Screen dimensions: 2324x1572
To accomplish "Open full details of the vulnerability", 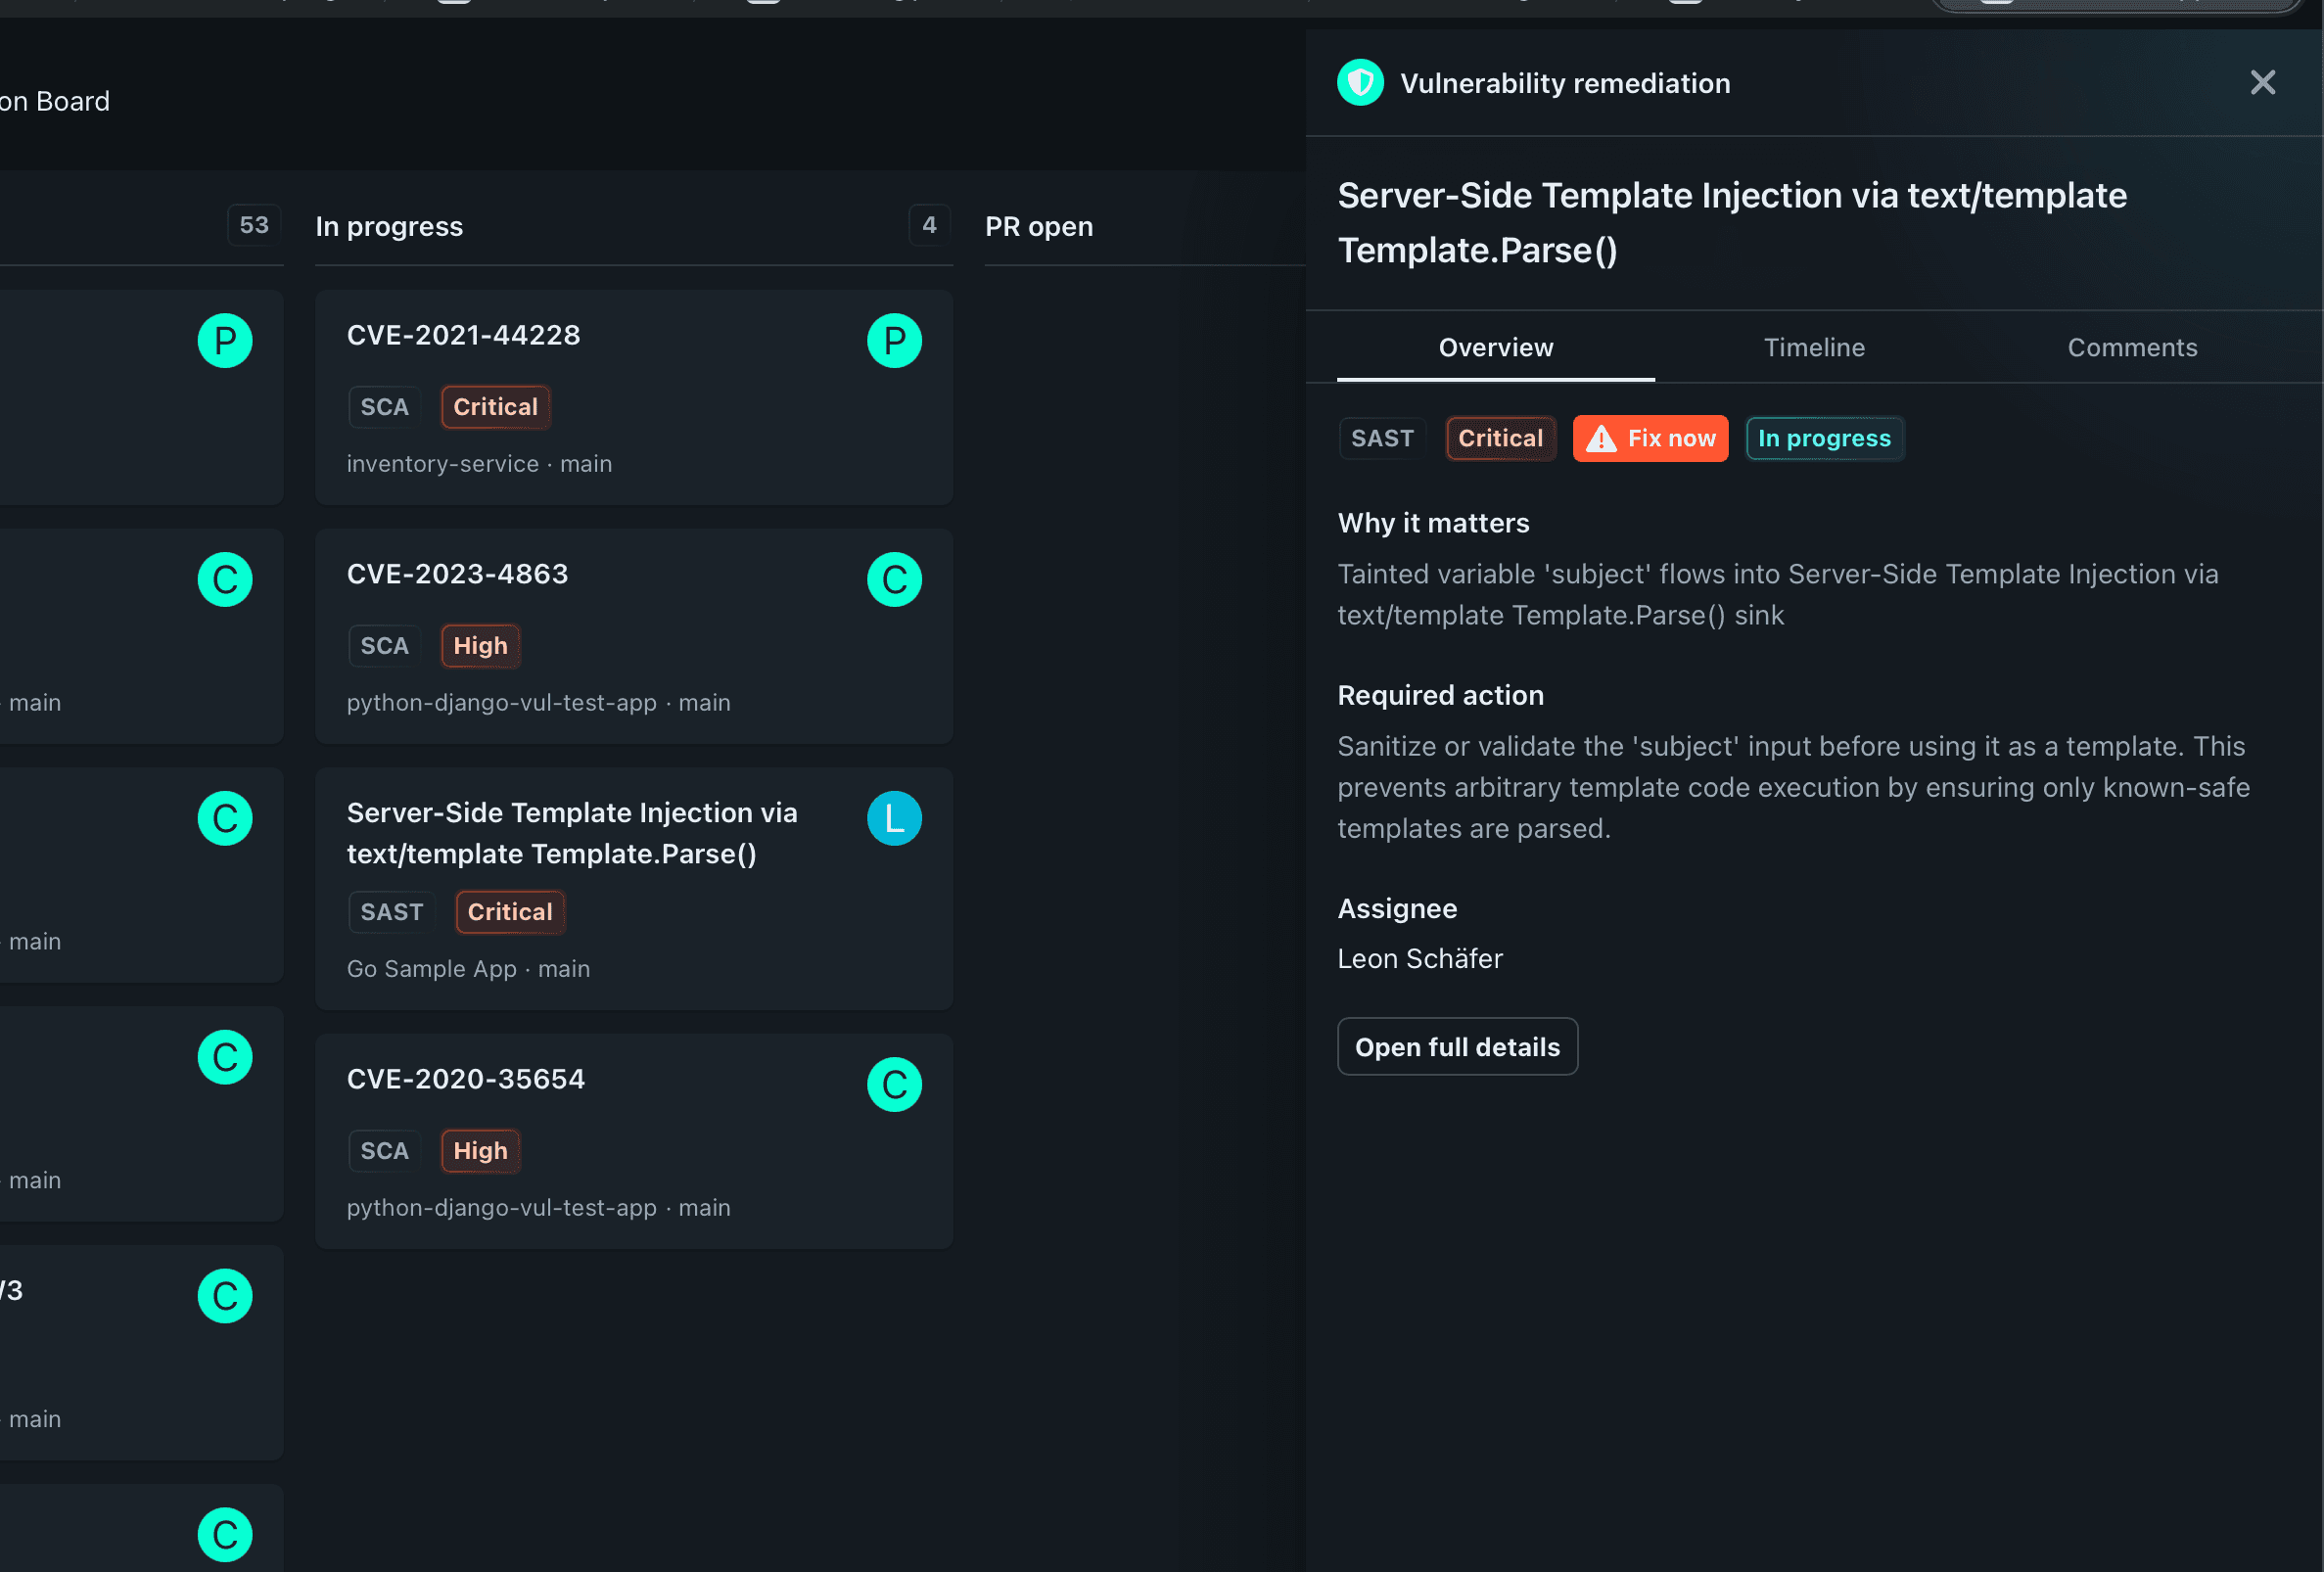I will pos(1457,1046).
